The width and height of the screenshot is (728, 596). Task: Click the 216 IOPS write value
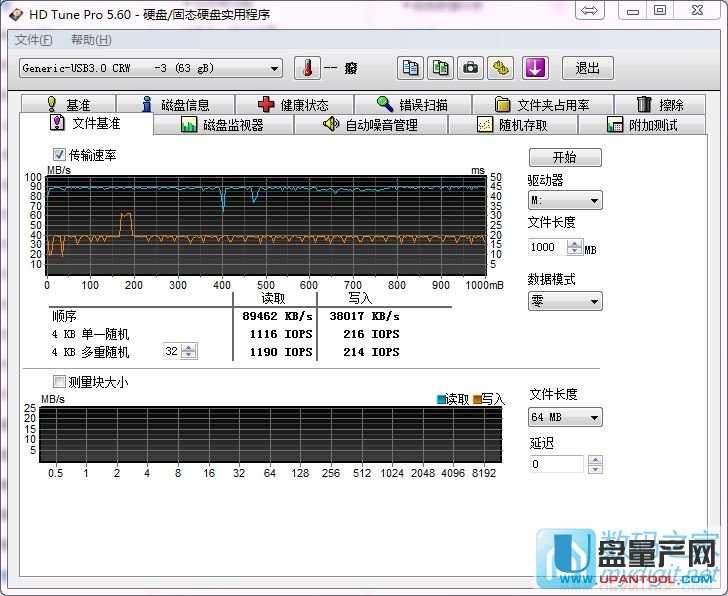click(371, 334)
